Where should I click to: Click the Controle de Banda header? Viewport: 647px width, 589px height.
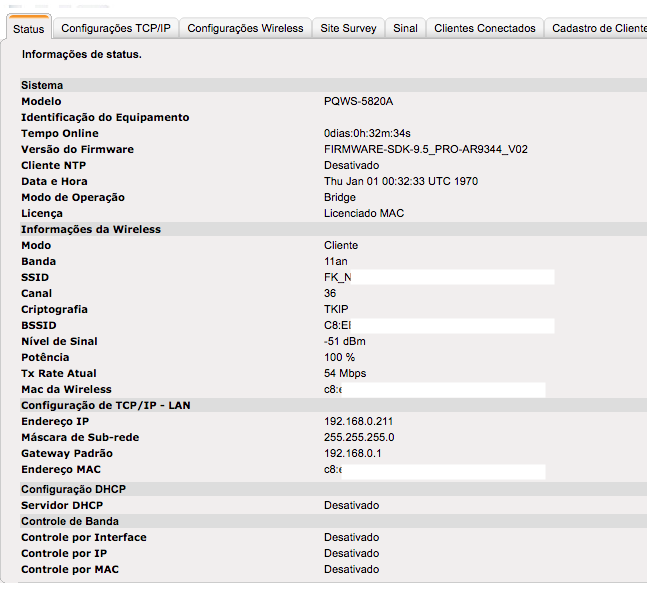point(70,522)
